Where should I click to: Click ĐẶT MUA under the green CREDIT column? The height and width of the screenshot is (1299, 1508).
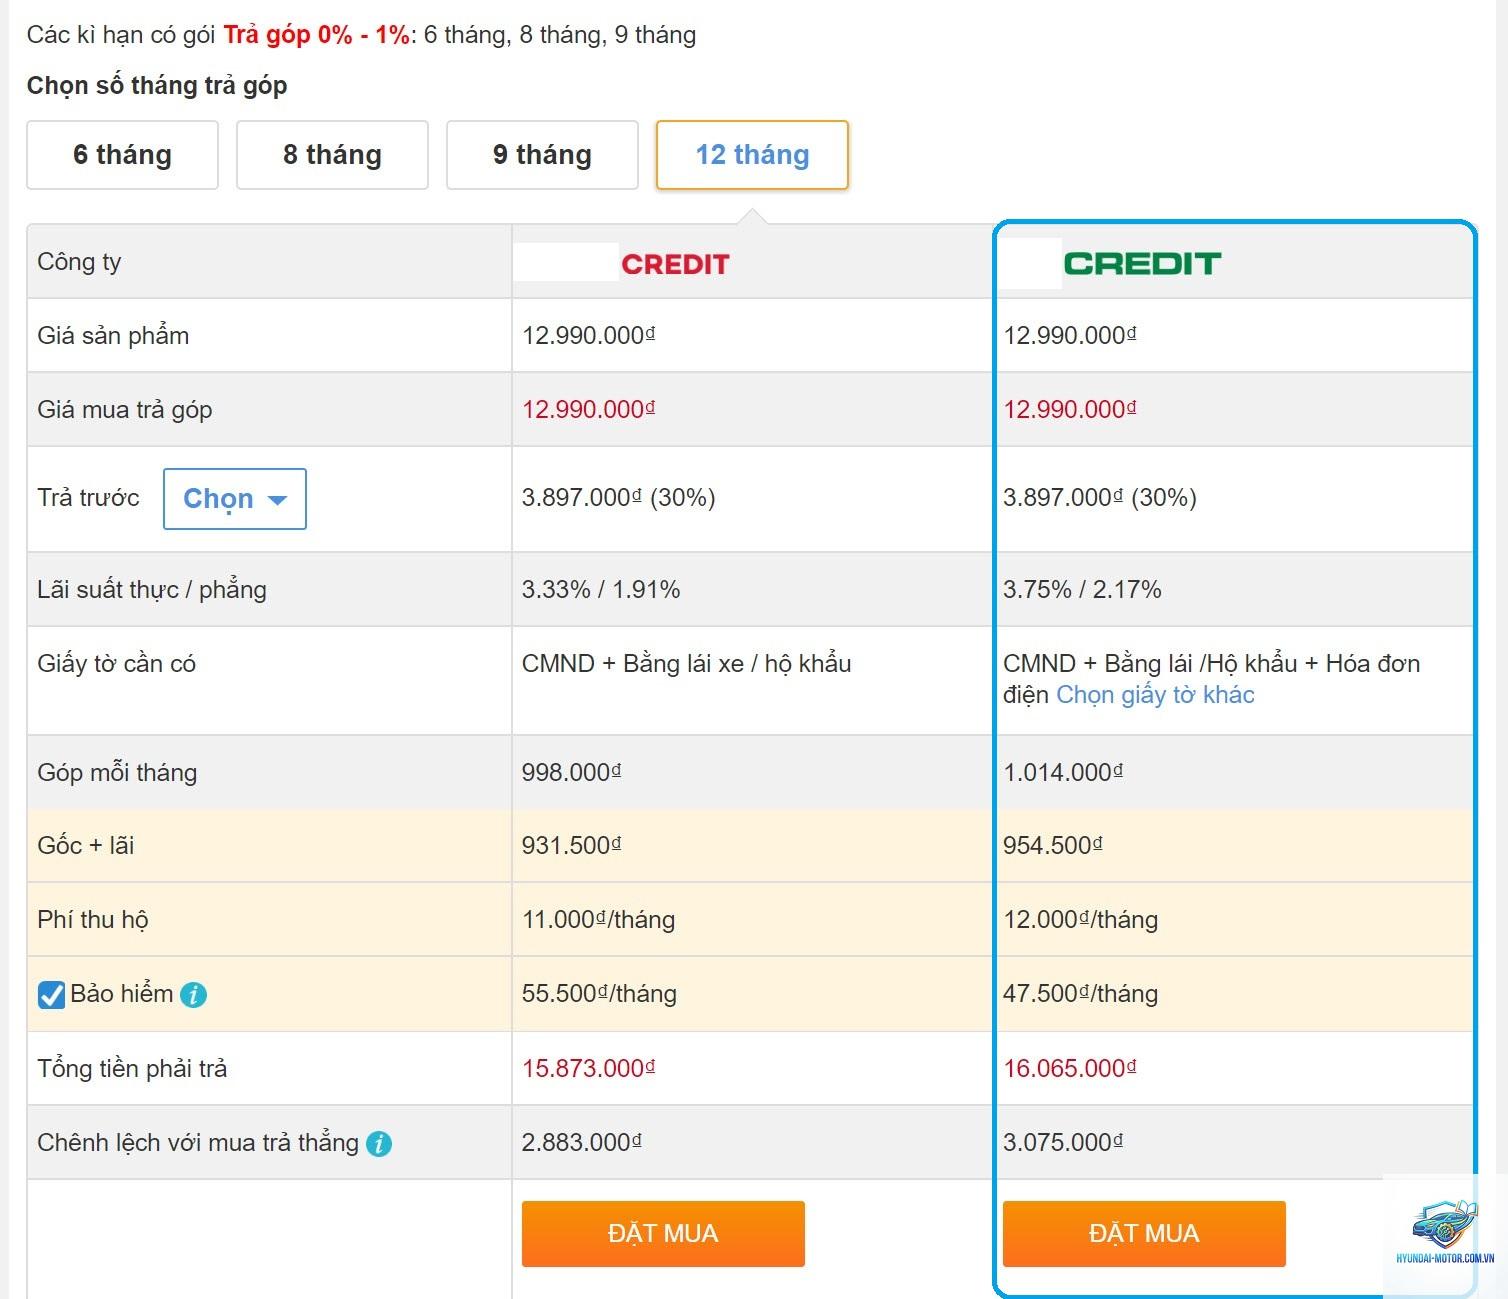[1144, 1234]
